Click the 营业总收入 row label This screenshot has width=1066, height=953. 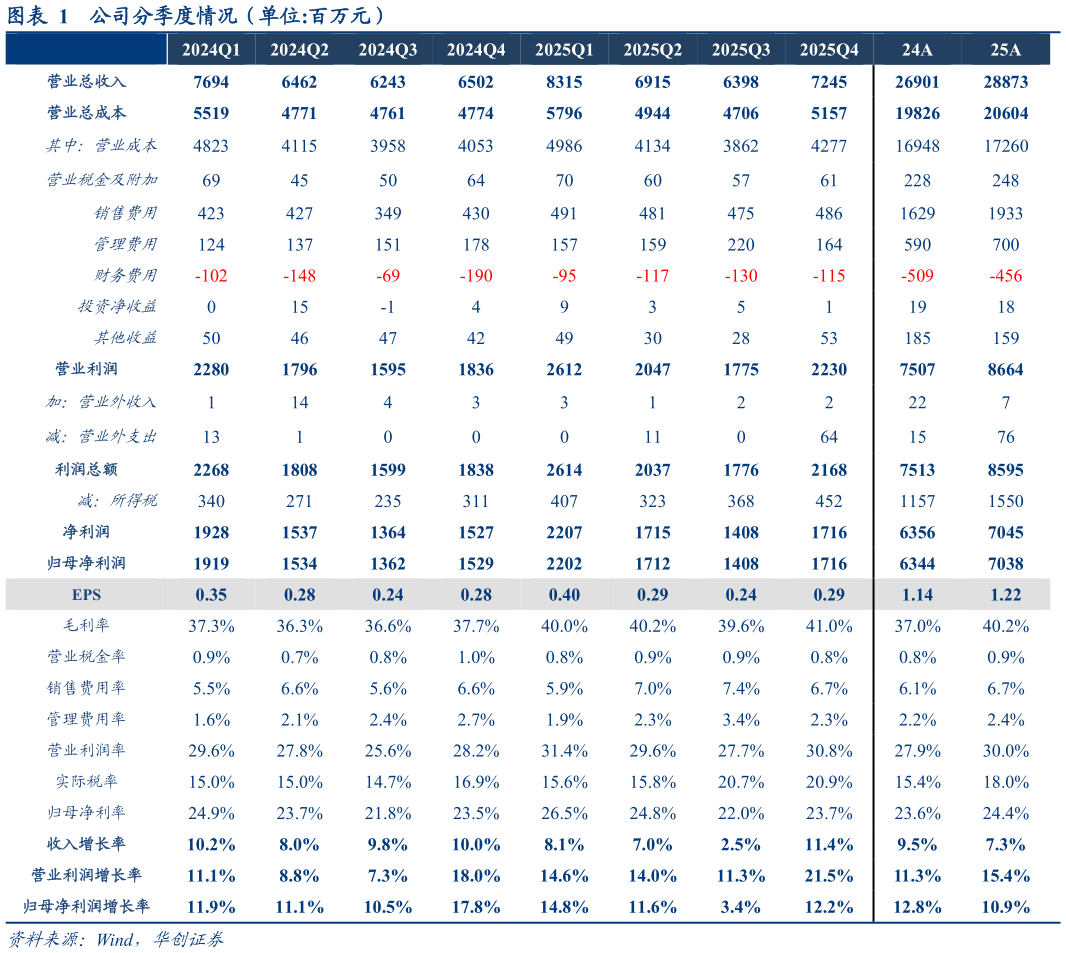[86, 82]
